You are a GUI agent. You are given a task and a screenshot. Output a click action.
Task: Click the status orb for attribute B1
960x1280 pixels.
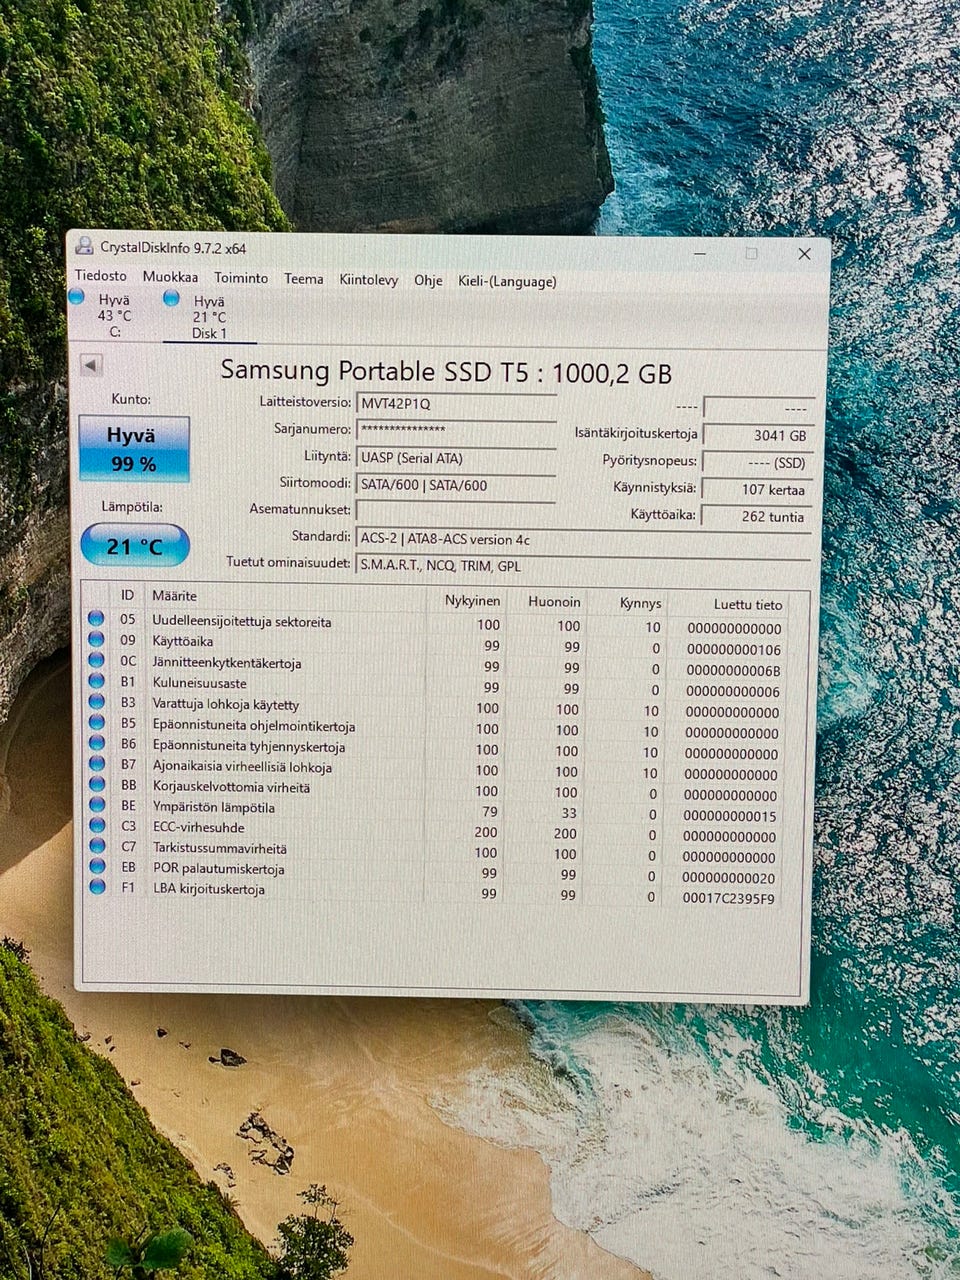click(x=96, y=680)
